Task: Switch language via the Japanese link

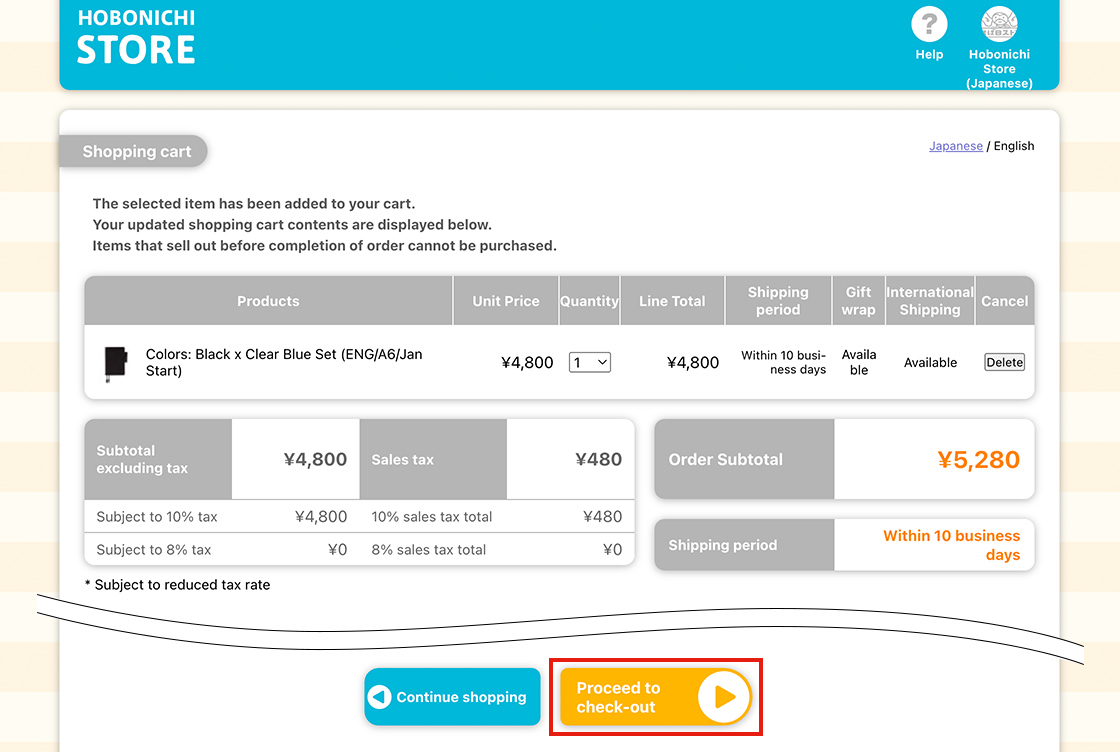Action: [956, 146]
